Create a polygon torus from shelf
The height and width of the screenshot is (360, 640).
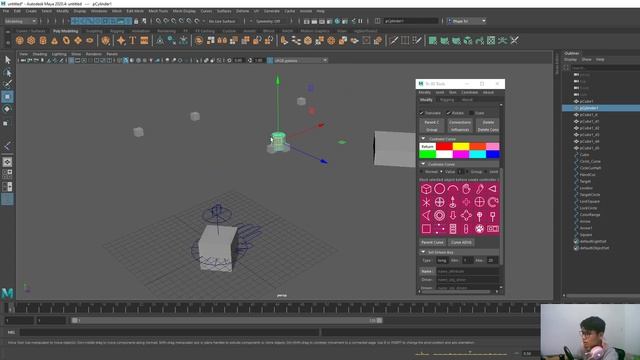(66, 40)
